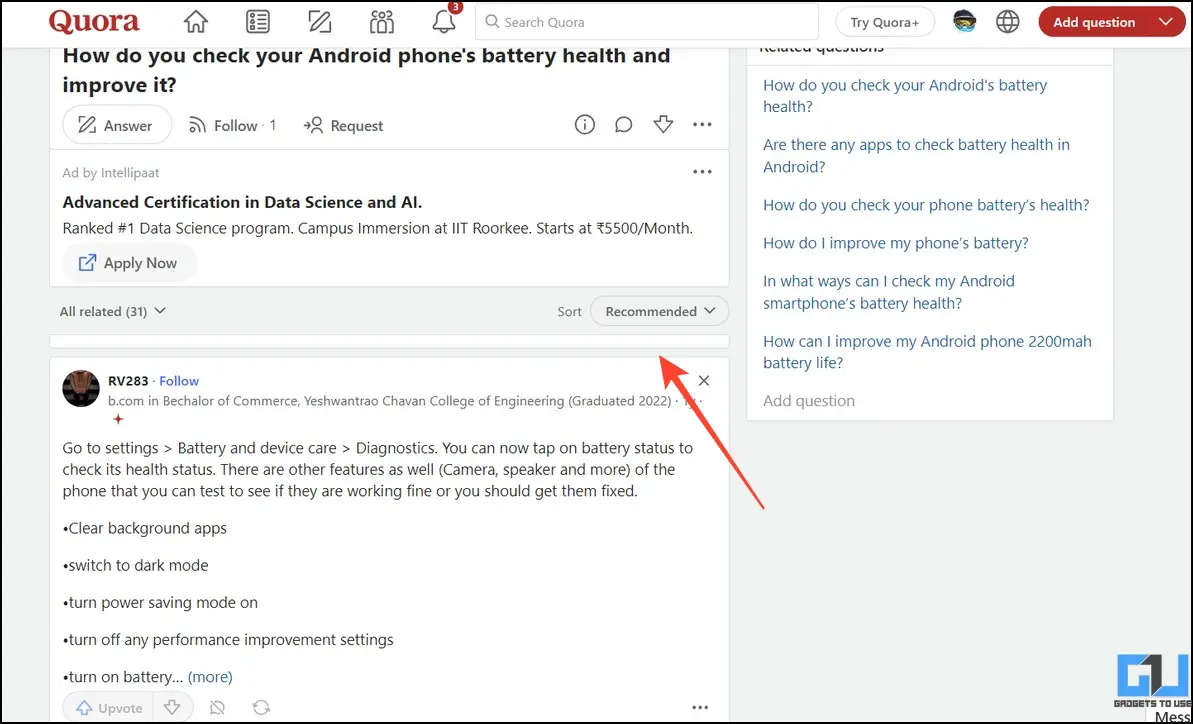Click Add question under related questions
1193x724 pixels.
point(809,401)
